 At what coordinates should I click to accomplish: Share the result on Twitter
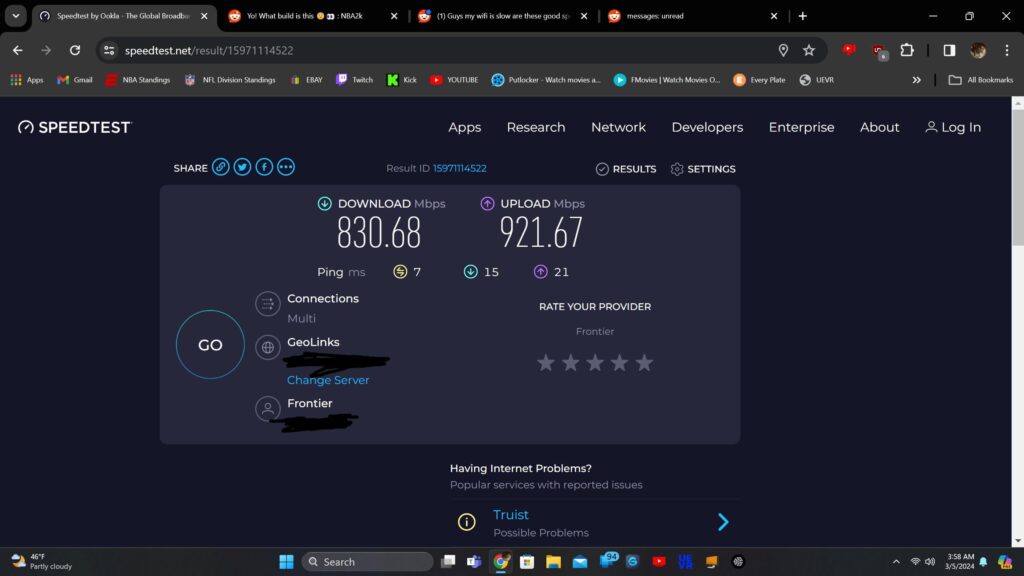[242, 167]
